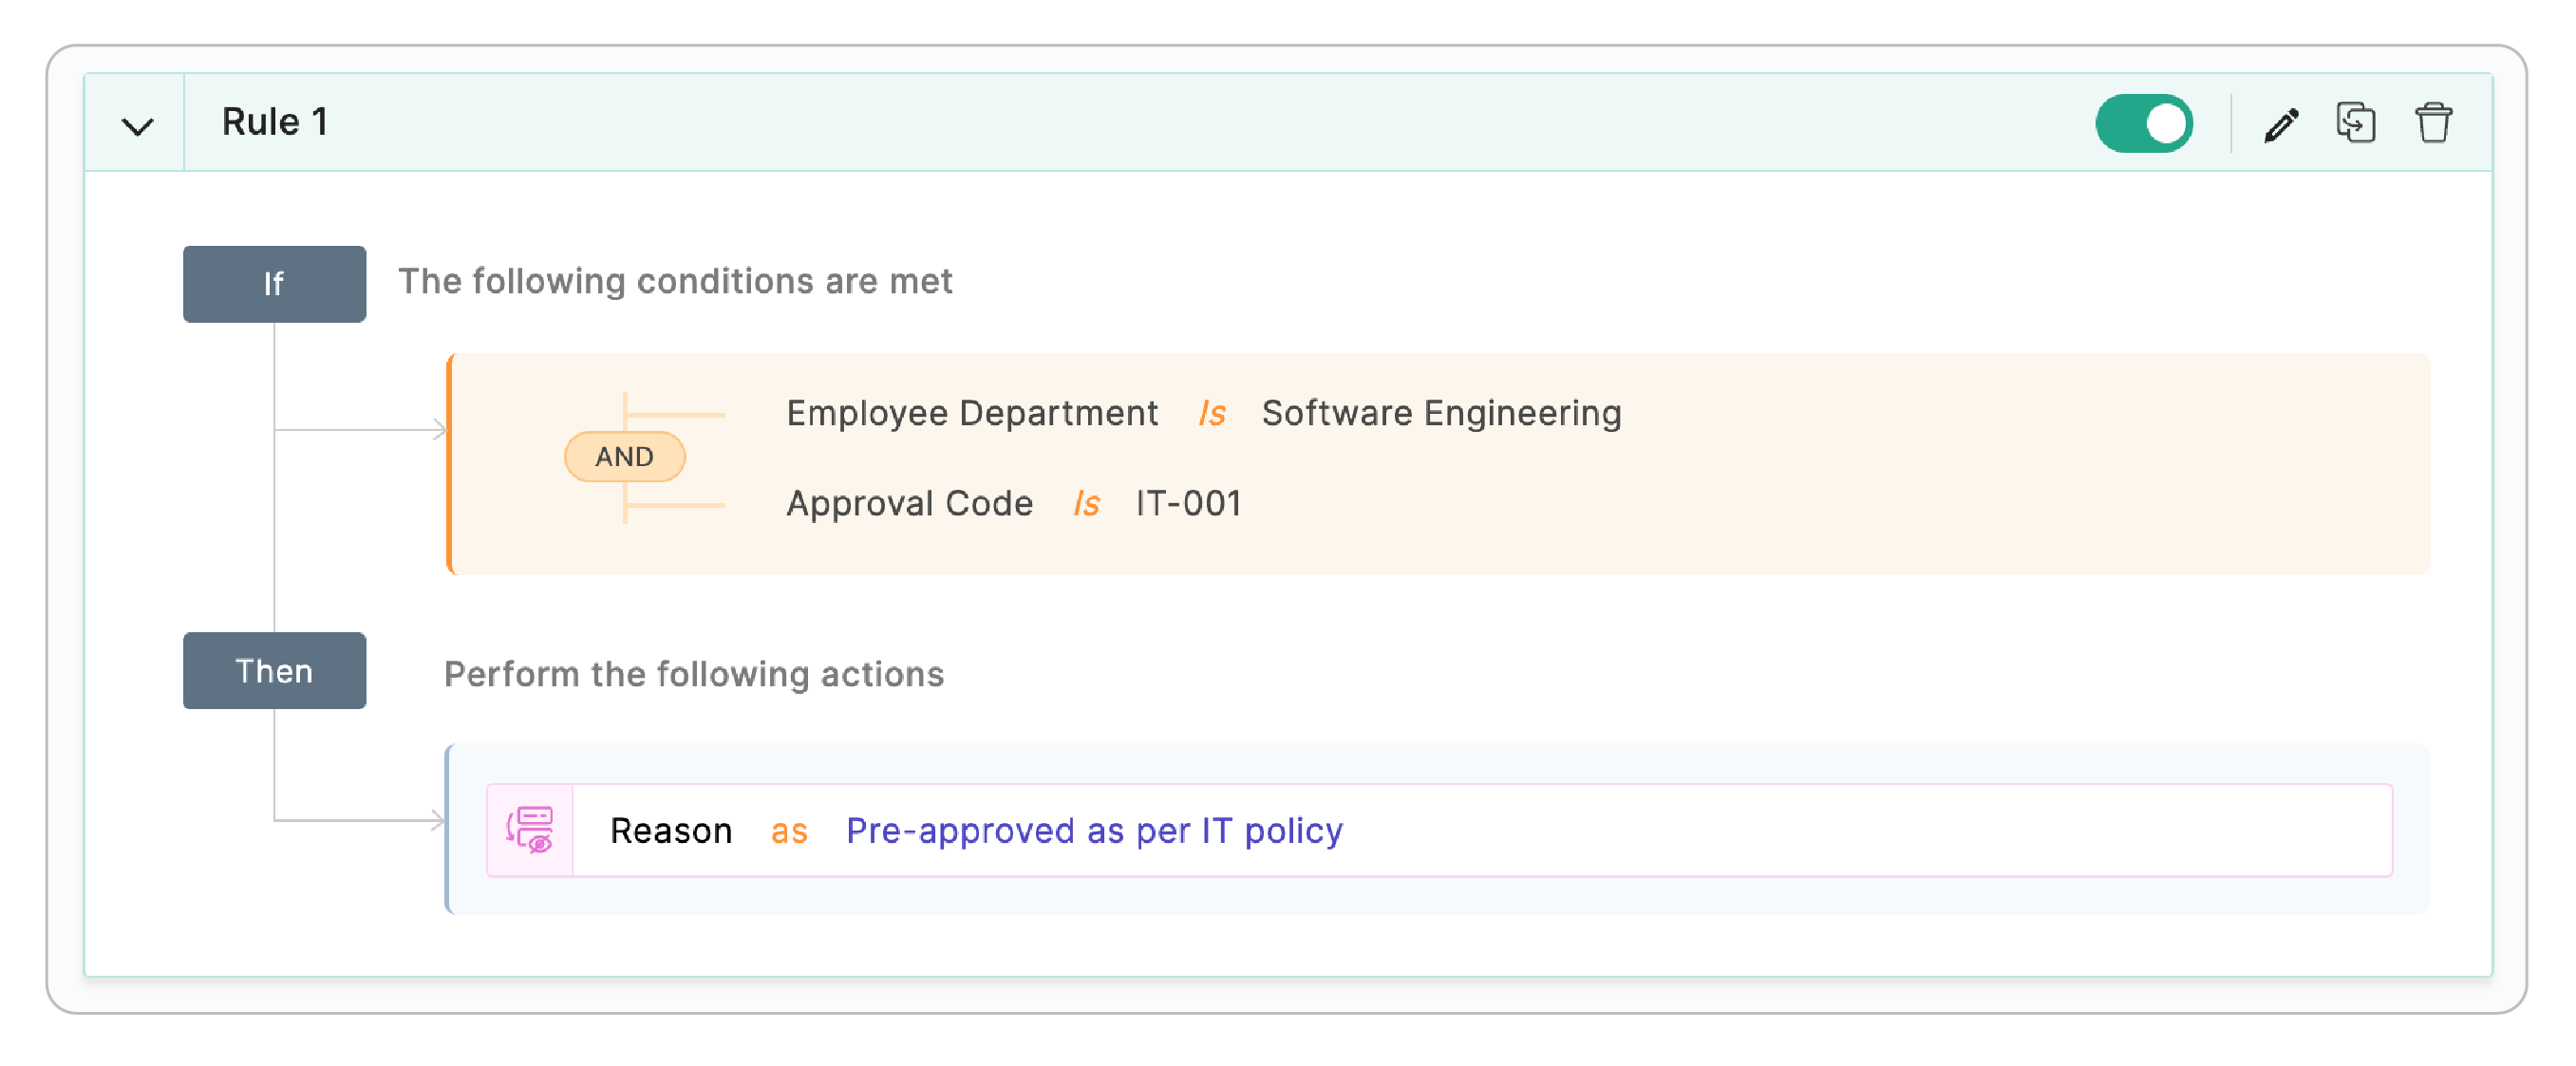
Task: Click the orange 'as' operator in action row
Action: [789, 831]
